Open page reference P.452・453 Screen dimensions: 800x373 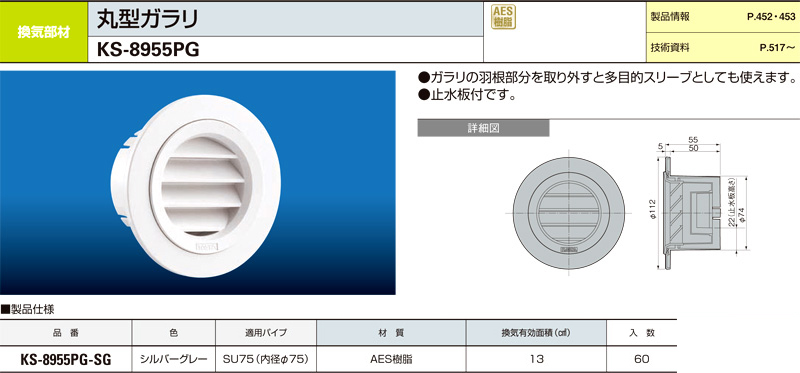pos(771,17)
